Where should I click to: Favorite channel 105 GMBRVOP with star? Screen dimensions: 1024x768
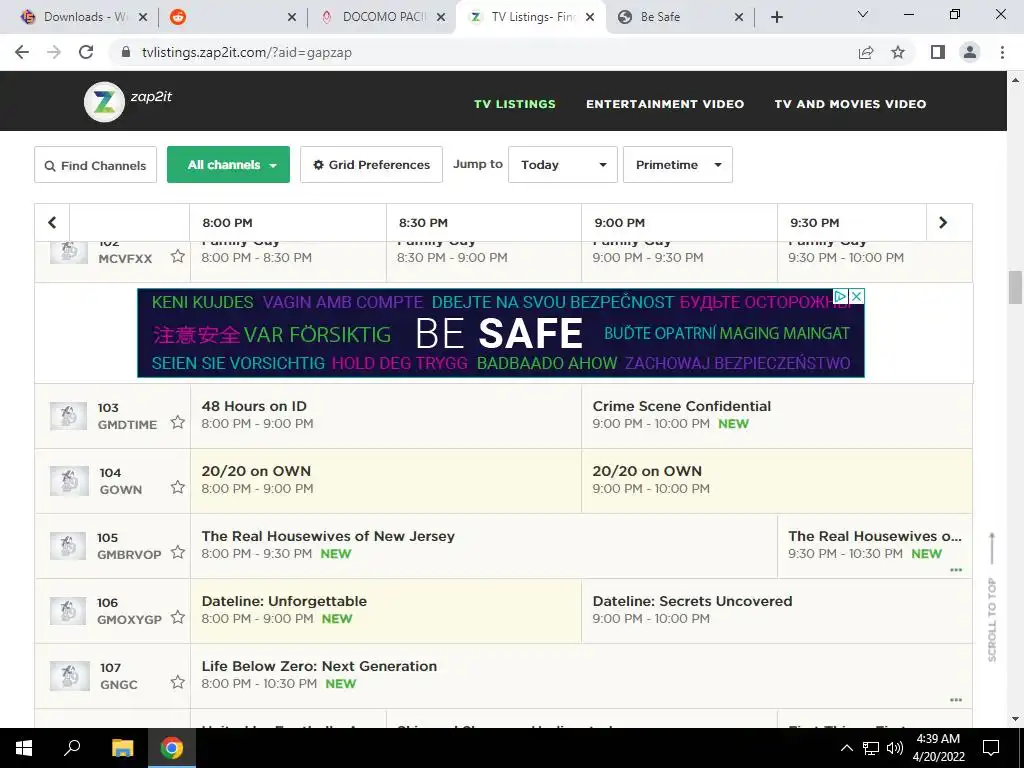click(178, 552)
